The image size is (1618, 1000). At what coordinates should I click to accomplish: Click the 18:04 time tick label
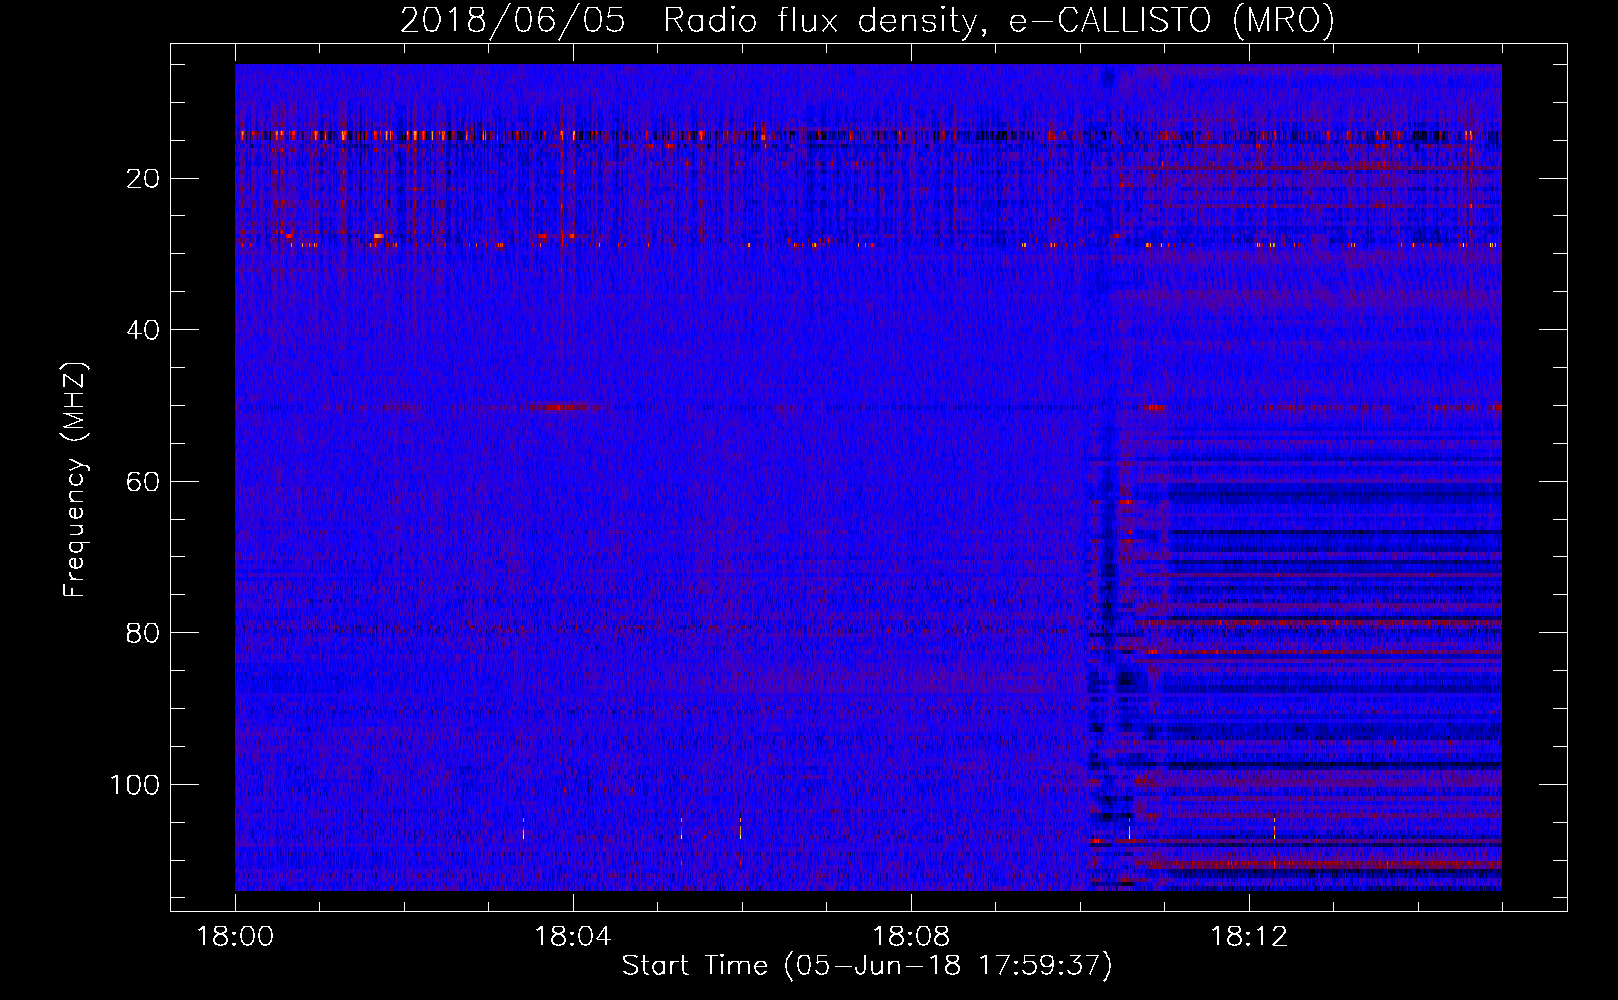[573, 937]
